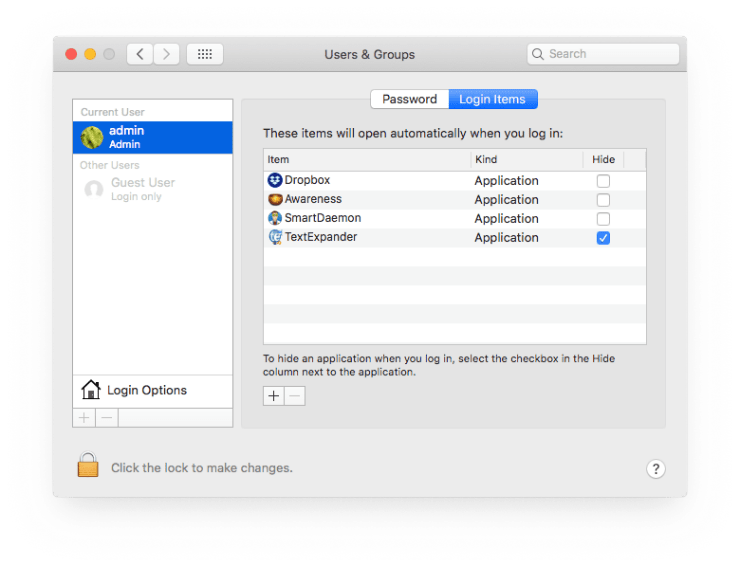Click 'Click the lock to make changes' text

(x=202, y=468)
